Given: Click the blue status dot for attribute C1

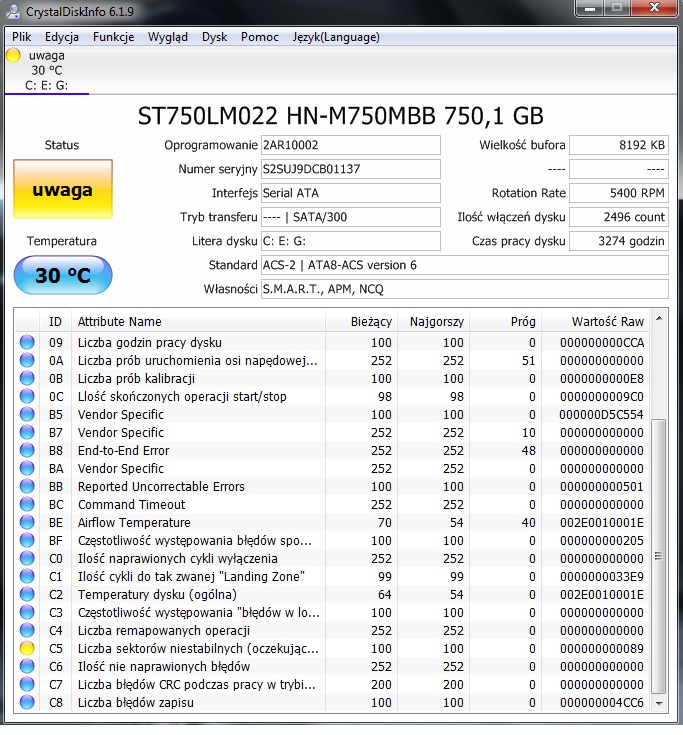Looking at the screenshot, I should [x=27, y=576].
